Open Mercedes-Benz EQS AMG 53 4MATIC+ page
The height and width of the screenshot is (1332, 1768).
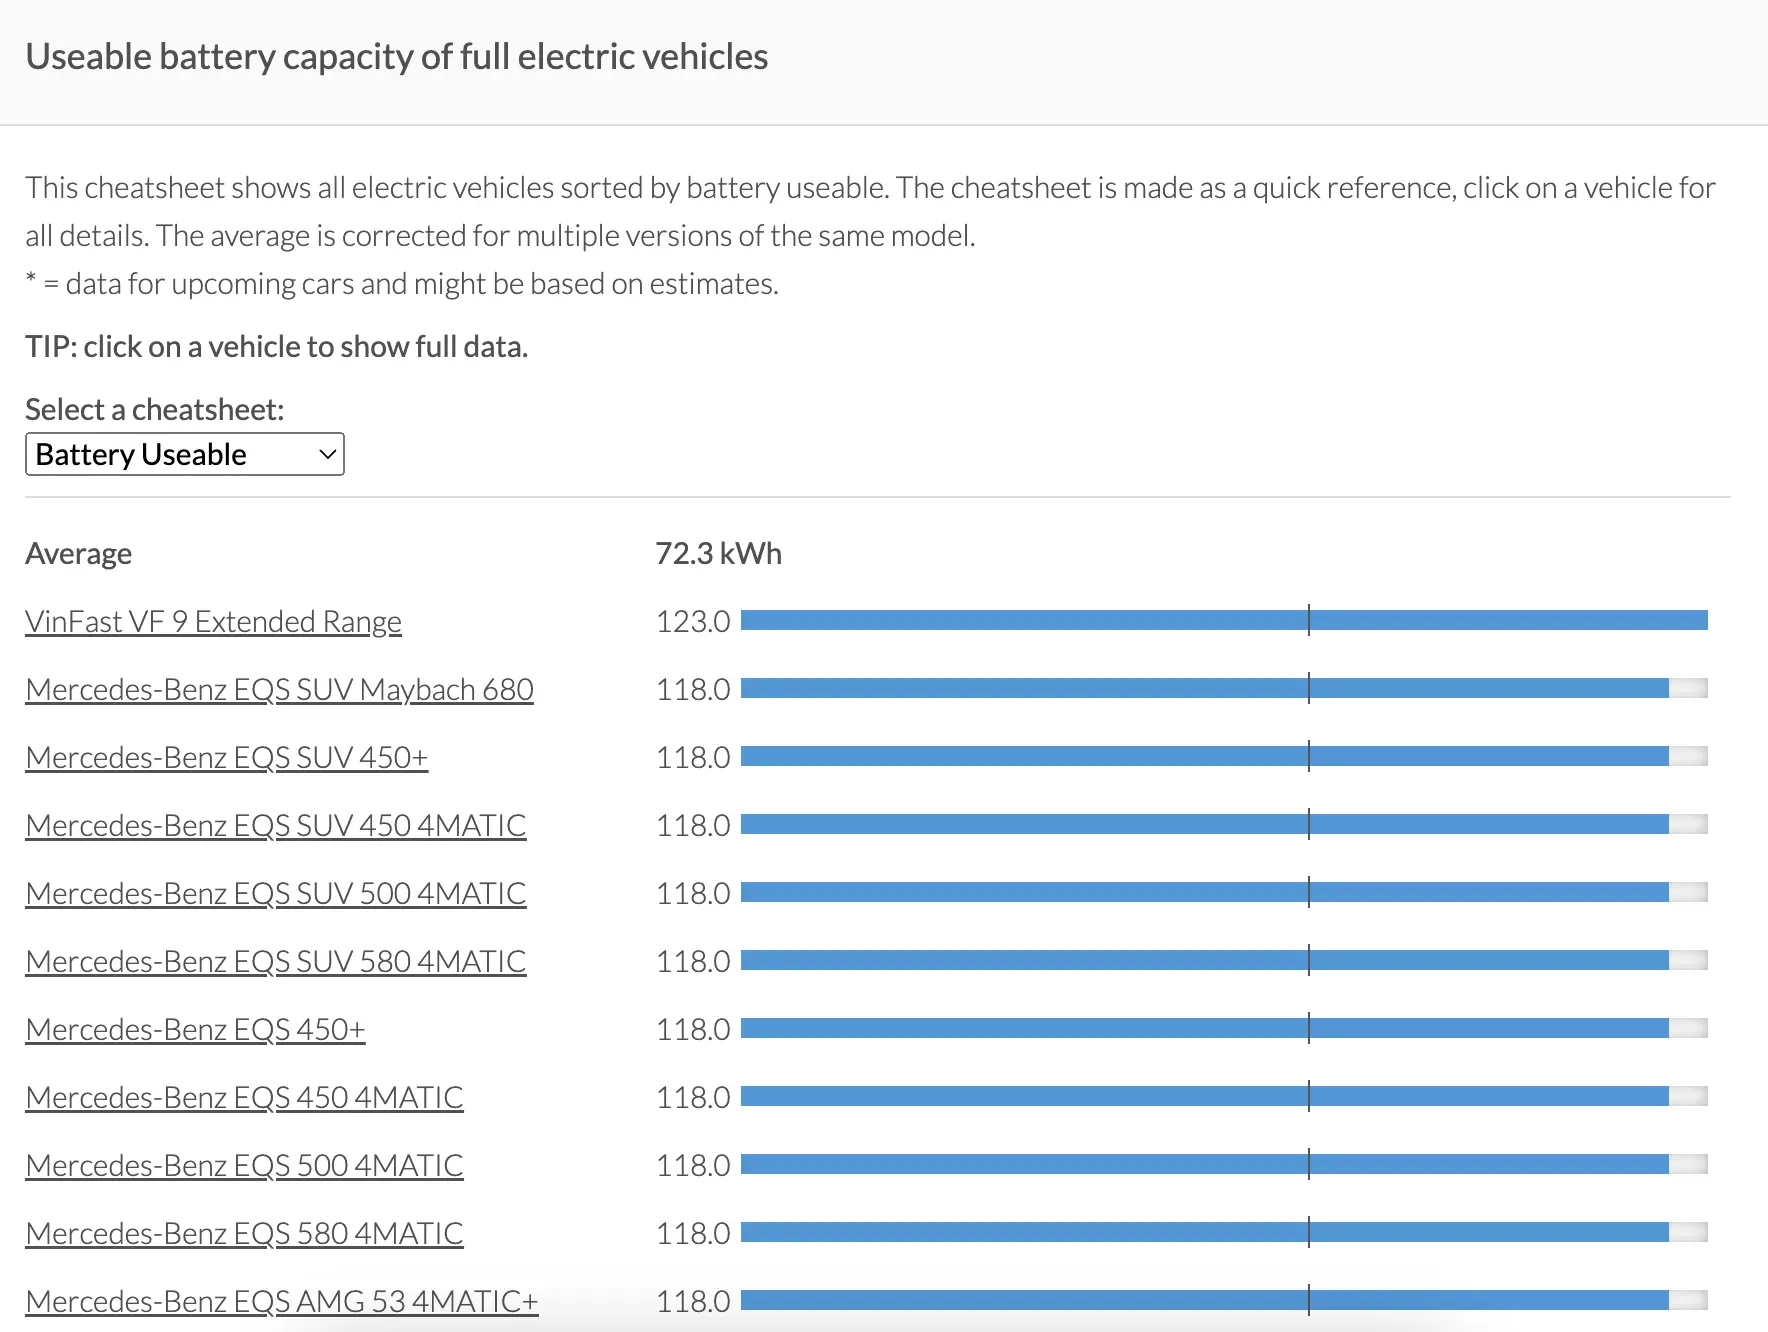[281, 1301]
